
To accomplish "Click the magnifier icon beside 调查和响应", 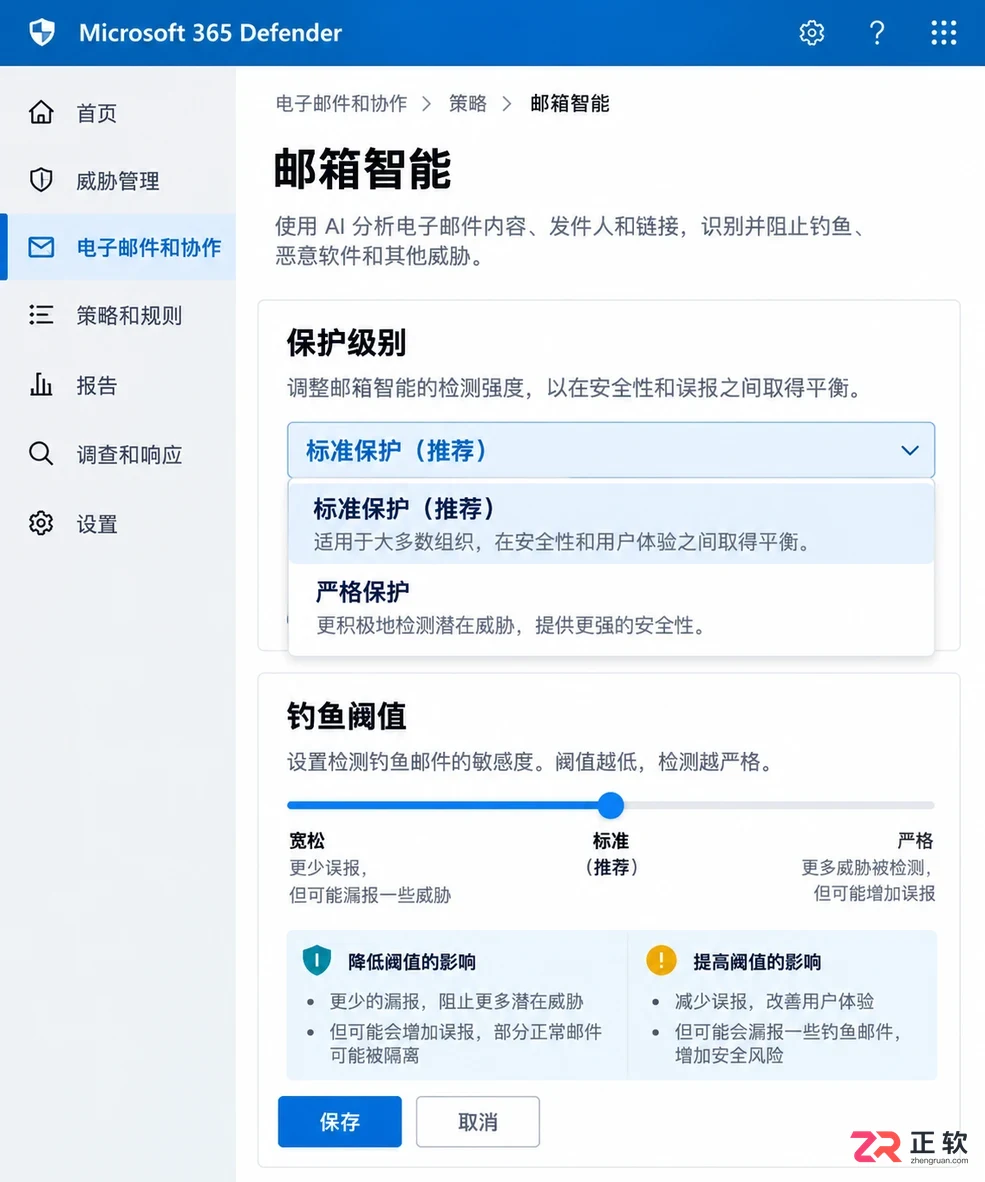I will click(x=41, y=454).
